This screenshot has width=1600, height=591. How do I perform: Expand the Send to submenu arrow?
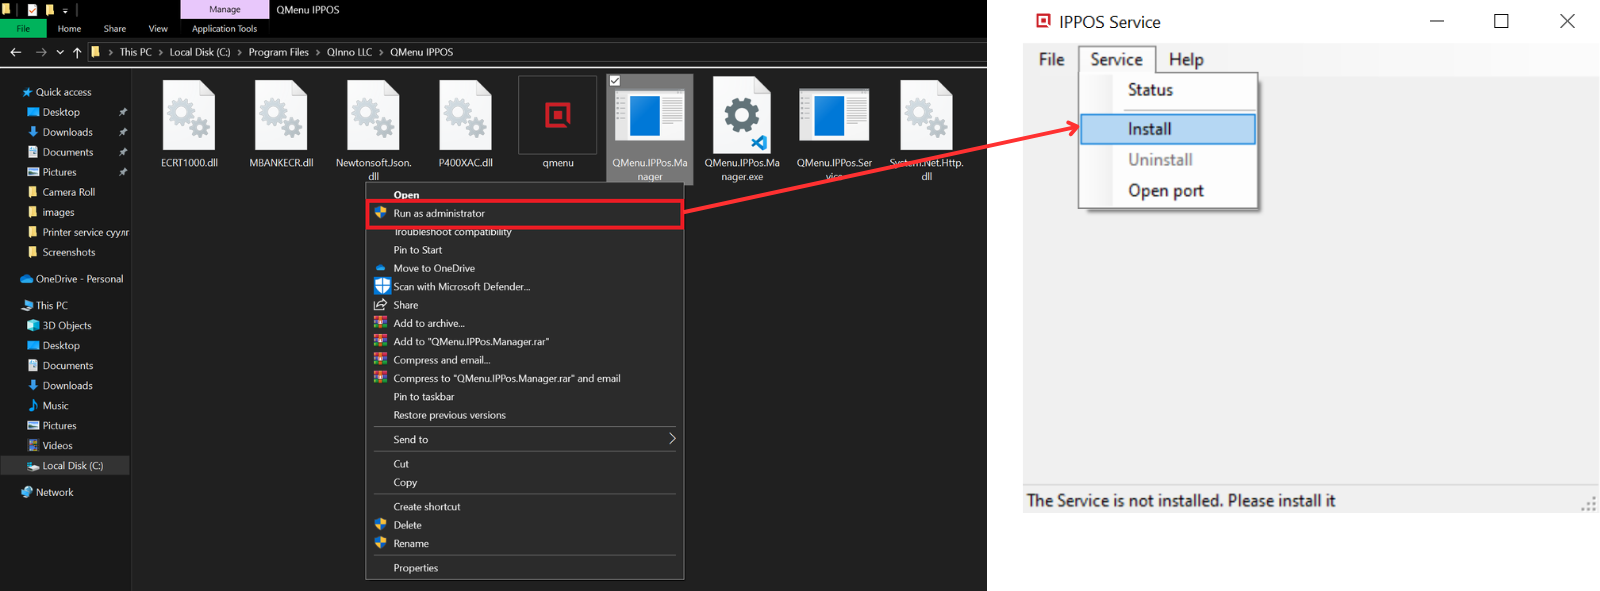point(672,439)
